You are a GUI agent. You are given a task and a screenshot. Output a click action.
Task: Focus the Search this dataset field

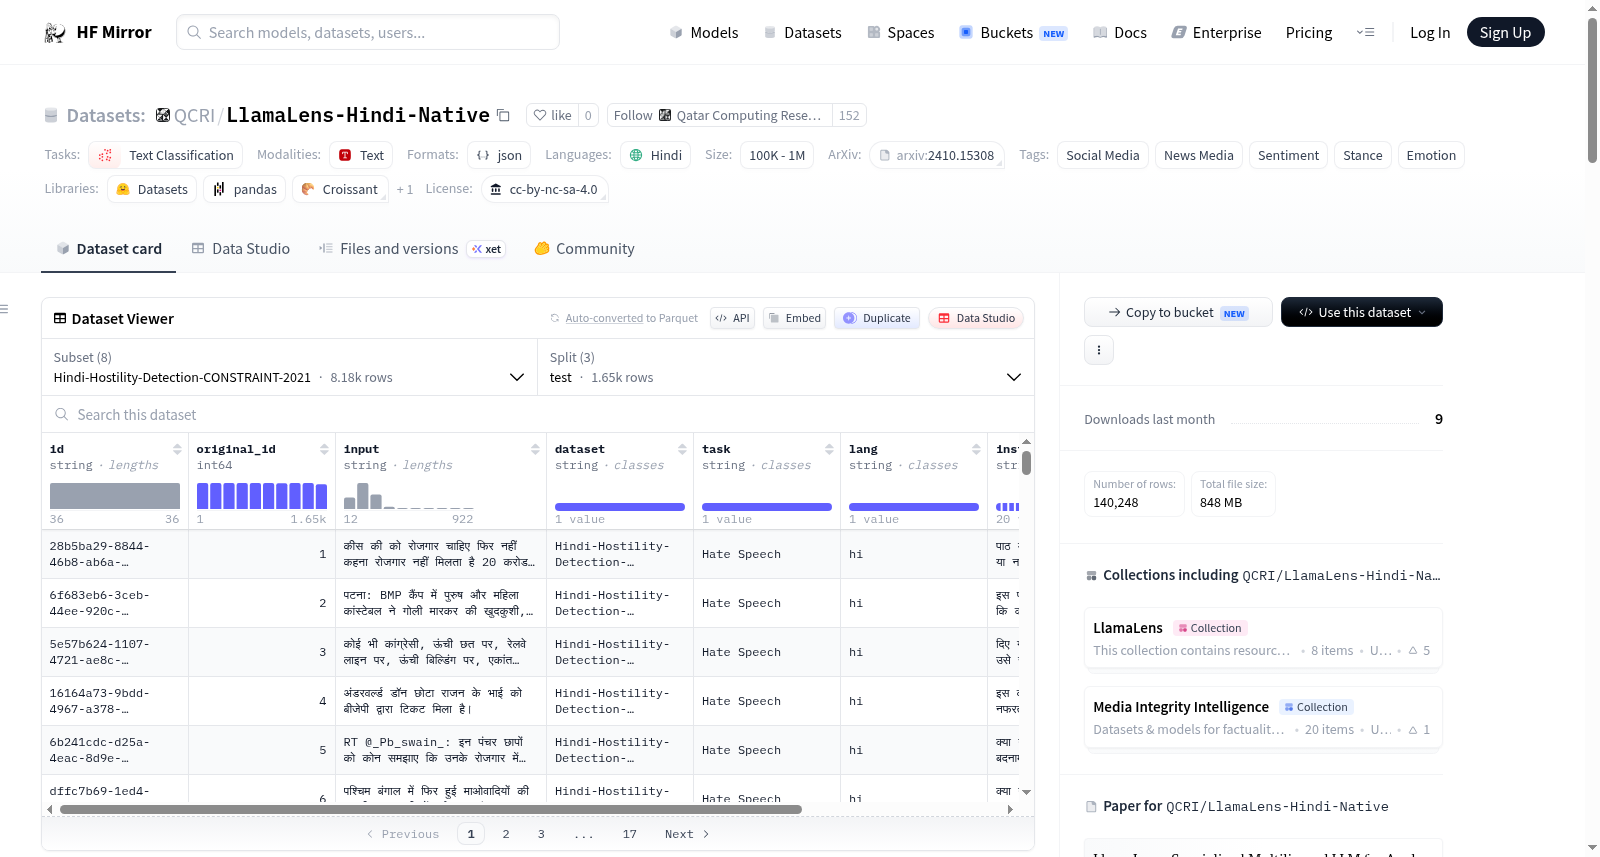coord(538,414)
